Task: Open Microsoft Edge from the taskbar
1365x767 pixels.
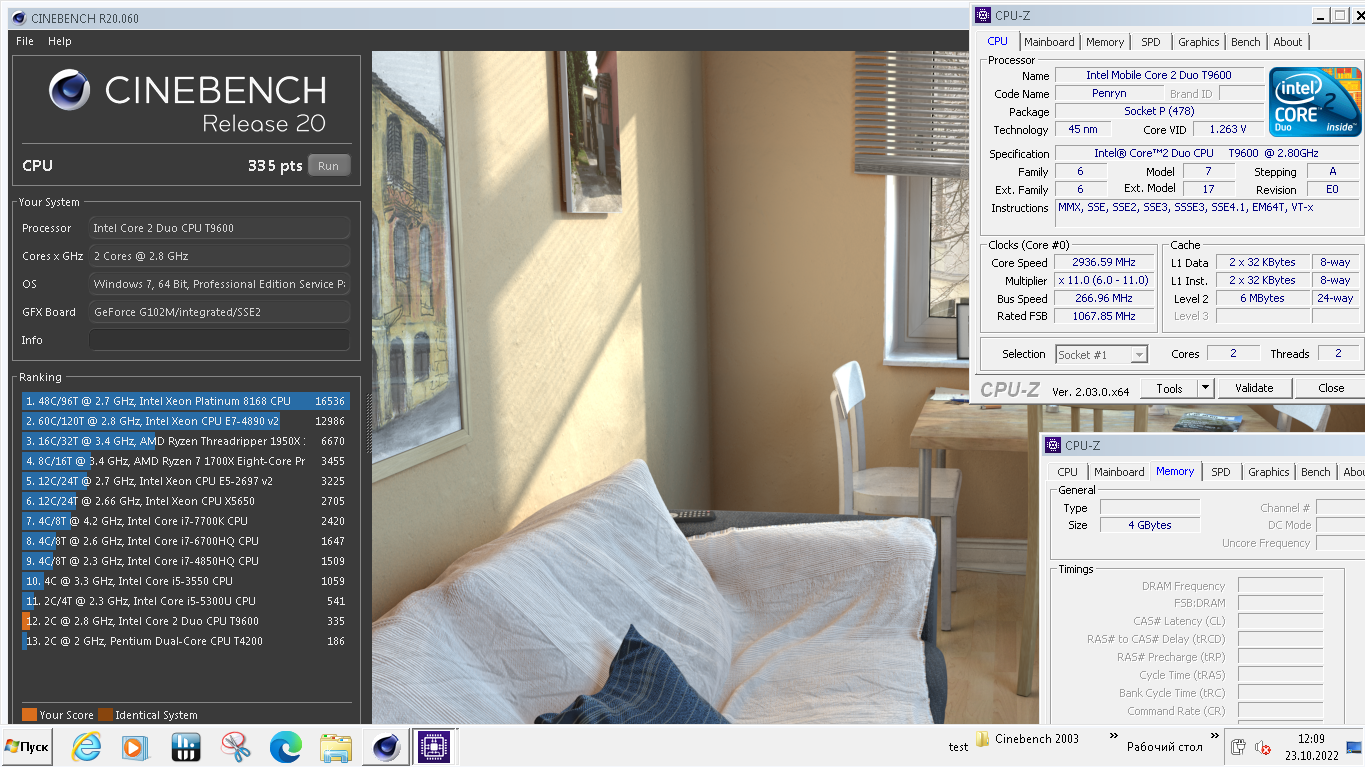Action: pos(285,747)
